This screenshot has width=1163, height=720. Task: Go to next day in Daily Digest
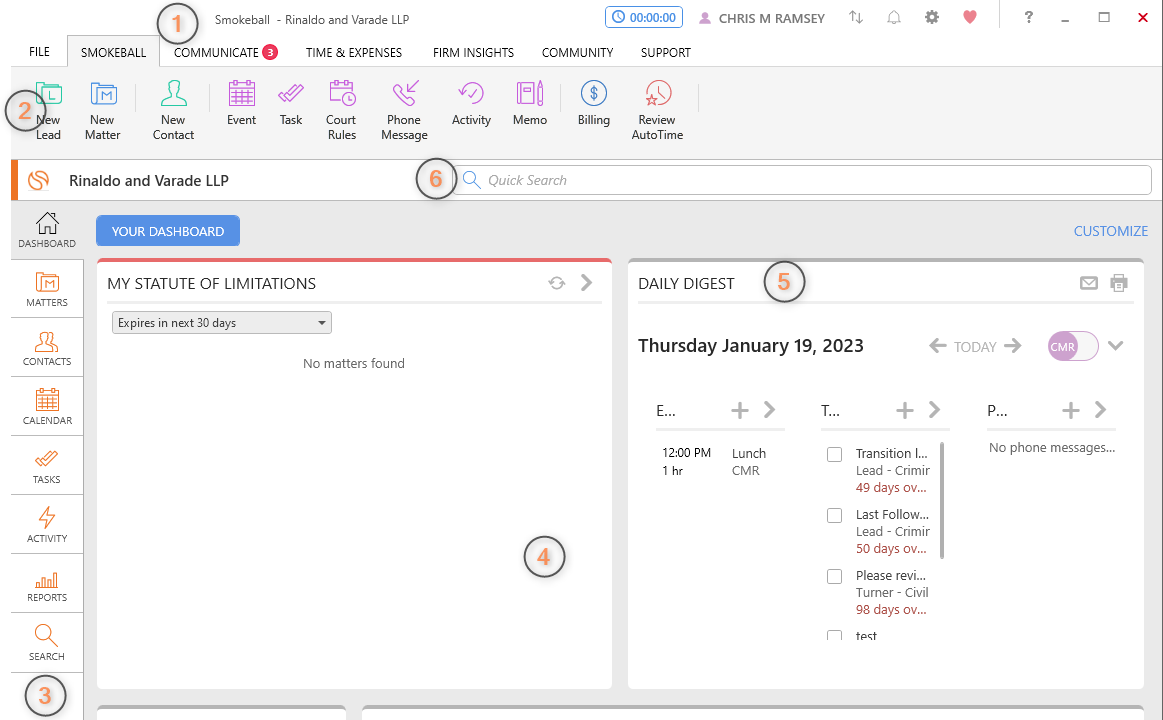coord(1012,346)
